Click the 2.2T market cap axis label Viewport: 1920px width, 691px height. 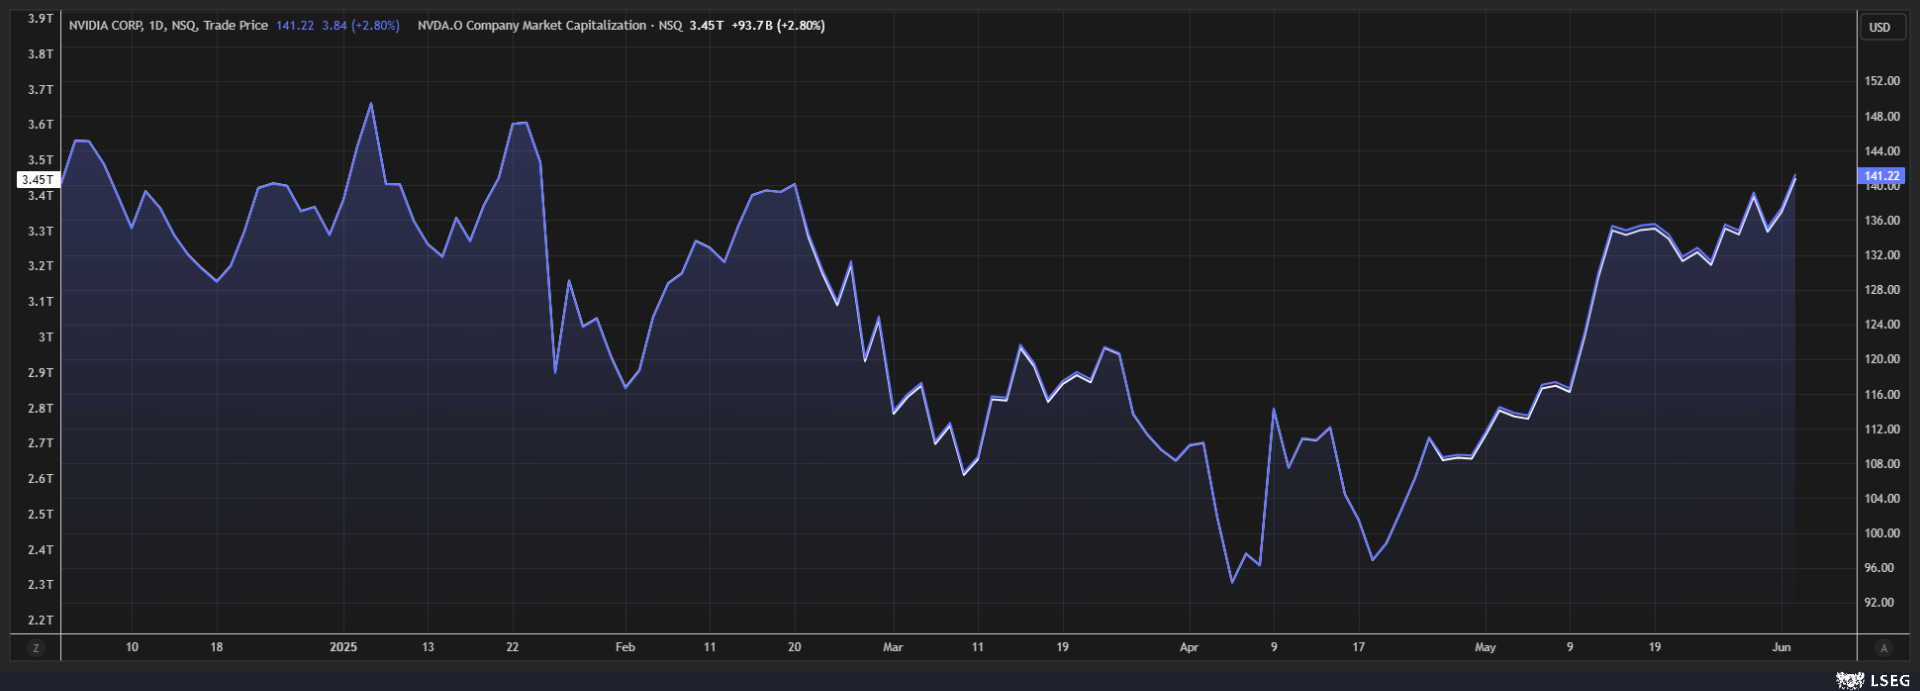40,620
